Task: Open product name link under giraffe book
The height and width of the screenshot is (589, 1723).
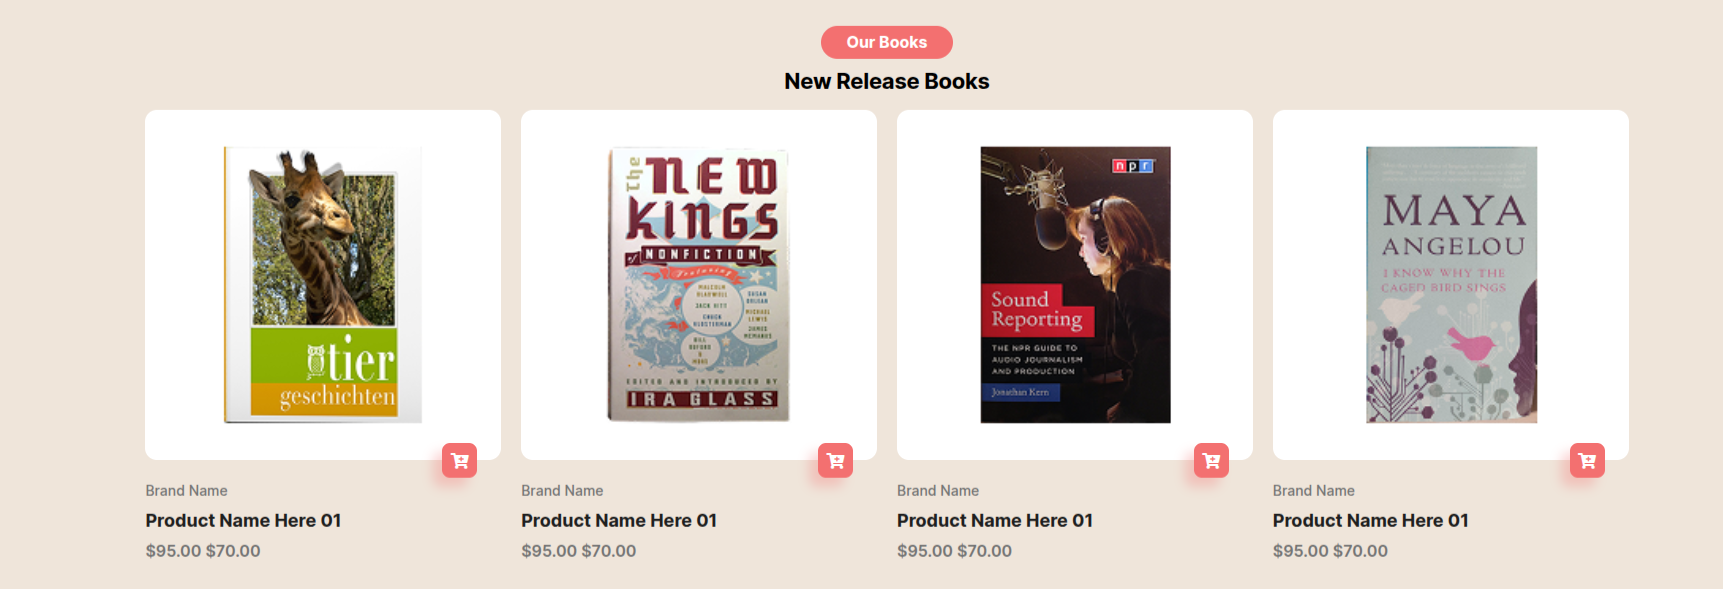Action: pos(243,520)
